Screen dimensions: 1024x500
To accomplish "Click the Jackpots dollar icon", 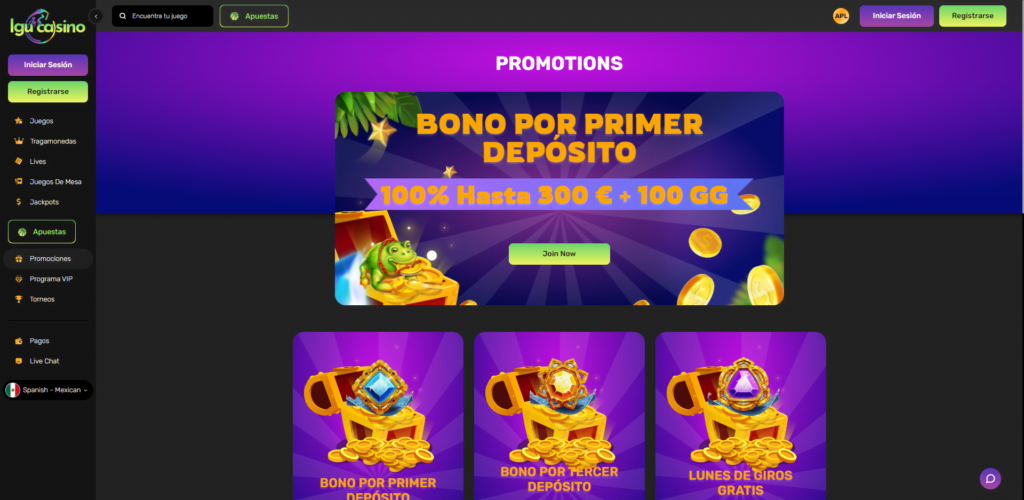I will coord(18,202).
